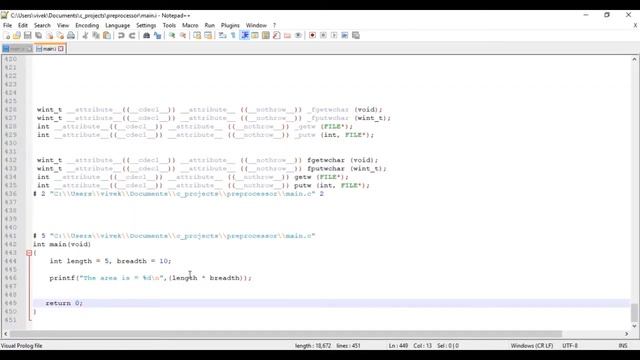The width and height of the screenshot is (640, 360).
Task: Save the recorded macro icon
Action: pos(356,36)
